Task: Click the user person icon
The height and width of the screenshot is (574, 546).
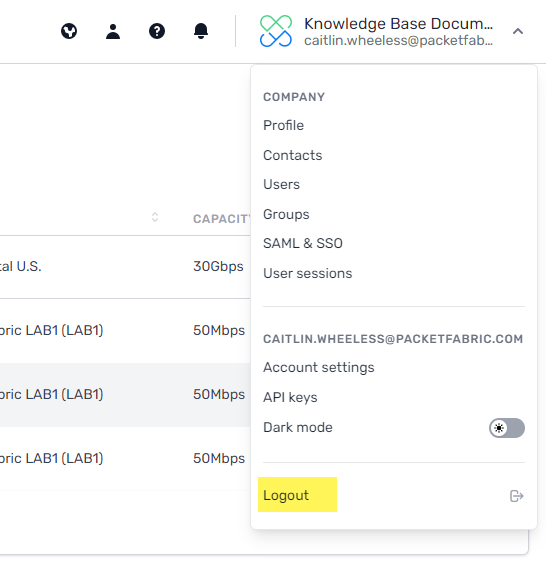Action: pyautogui.click(x=113, y=31)
